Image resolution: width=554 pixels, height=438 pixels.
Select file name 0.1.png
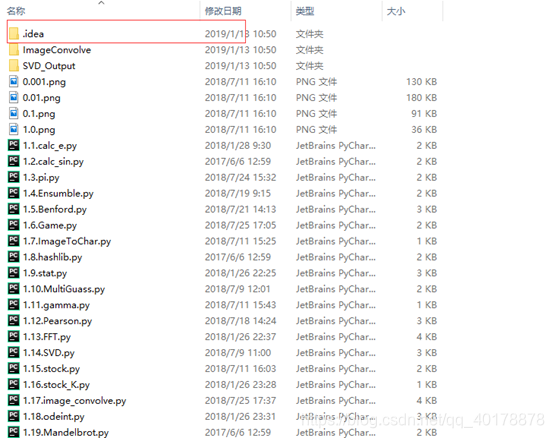[x=39, y=114]
